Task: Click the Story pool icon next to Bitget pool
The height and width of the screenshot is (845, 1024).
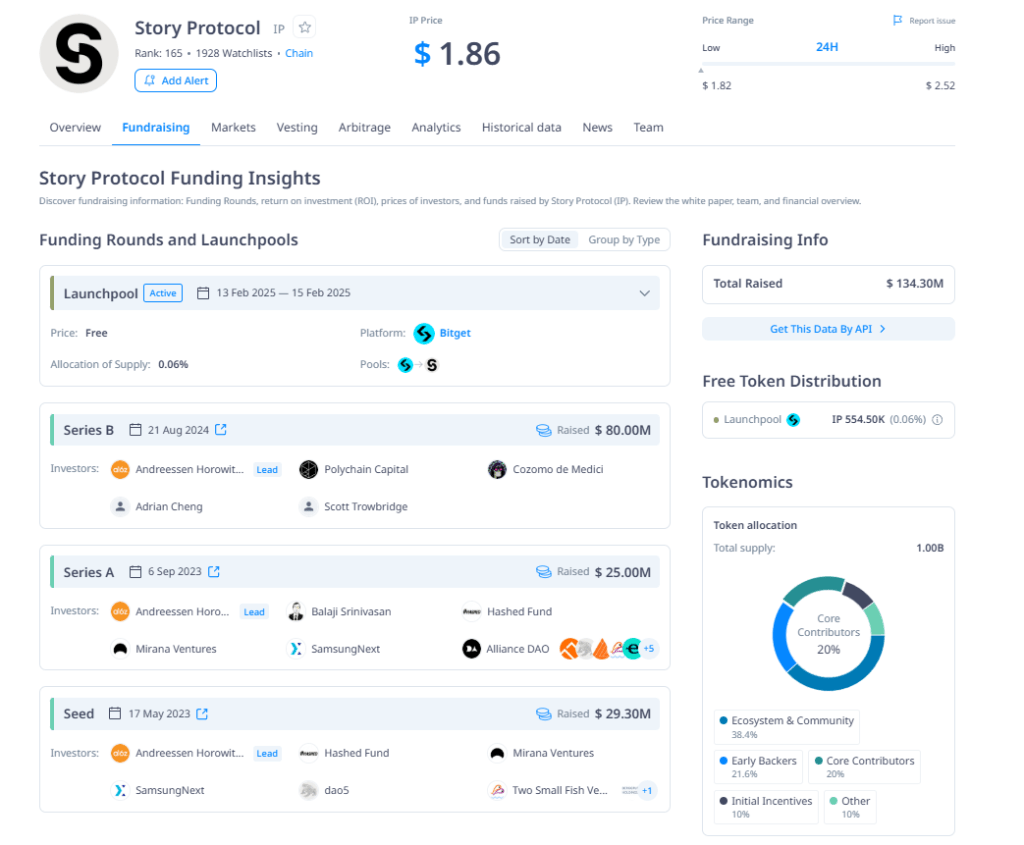Action: pyautogui.click(x=431, y=365)
